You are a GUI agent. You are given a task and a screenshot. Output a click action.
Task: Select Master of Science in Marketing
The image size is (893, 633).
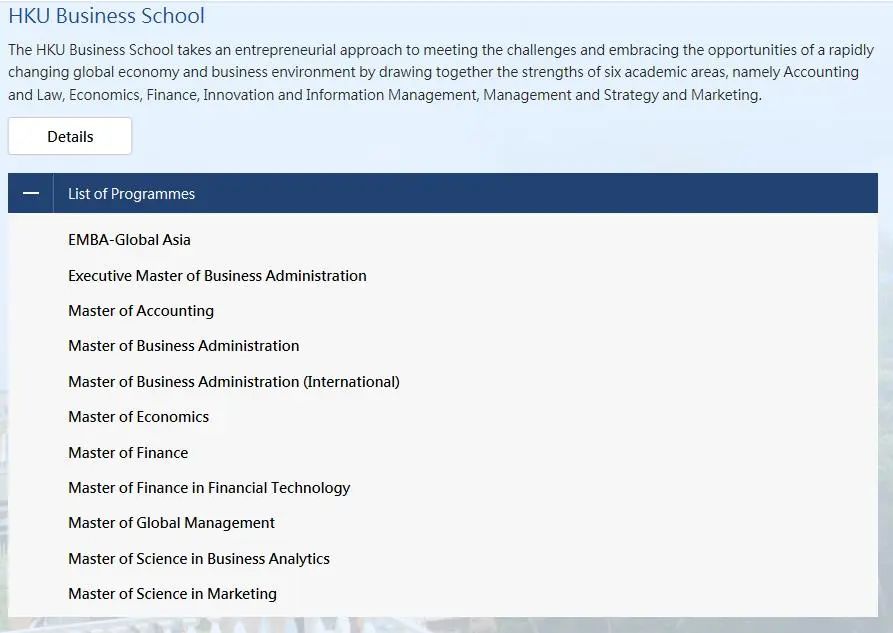pos(173,594)
